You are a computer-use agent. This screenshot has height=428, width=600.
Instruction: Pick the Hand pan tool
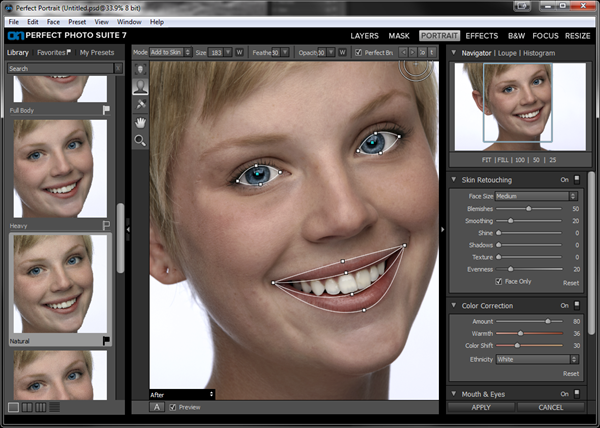point(140,123)
